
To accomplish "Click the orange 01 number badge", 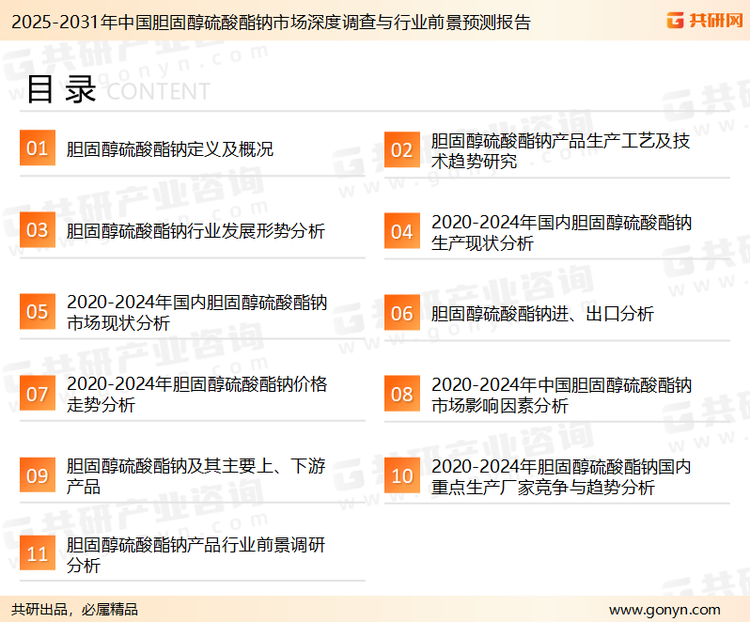I will (x=37, y=148).
